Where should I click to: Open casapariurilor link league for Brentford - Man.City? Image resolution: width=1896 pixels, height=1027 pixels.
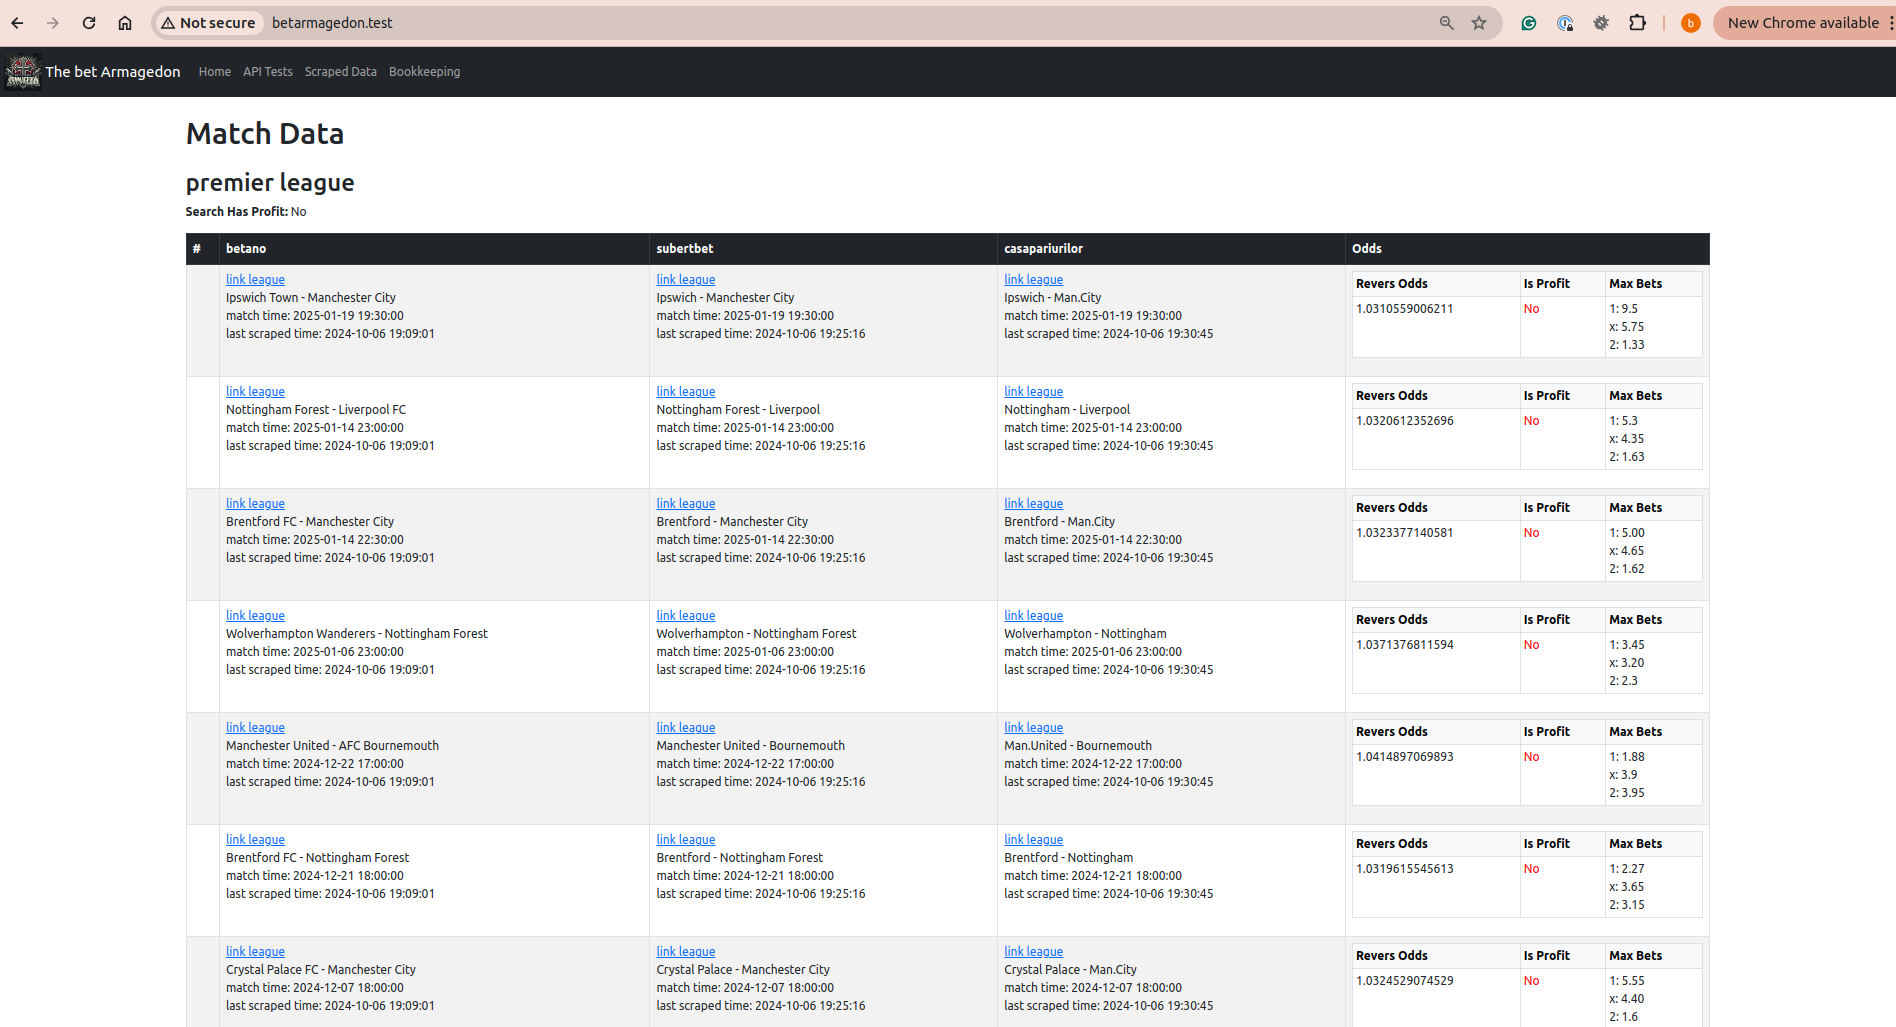point(1034,504)
